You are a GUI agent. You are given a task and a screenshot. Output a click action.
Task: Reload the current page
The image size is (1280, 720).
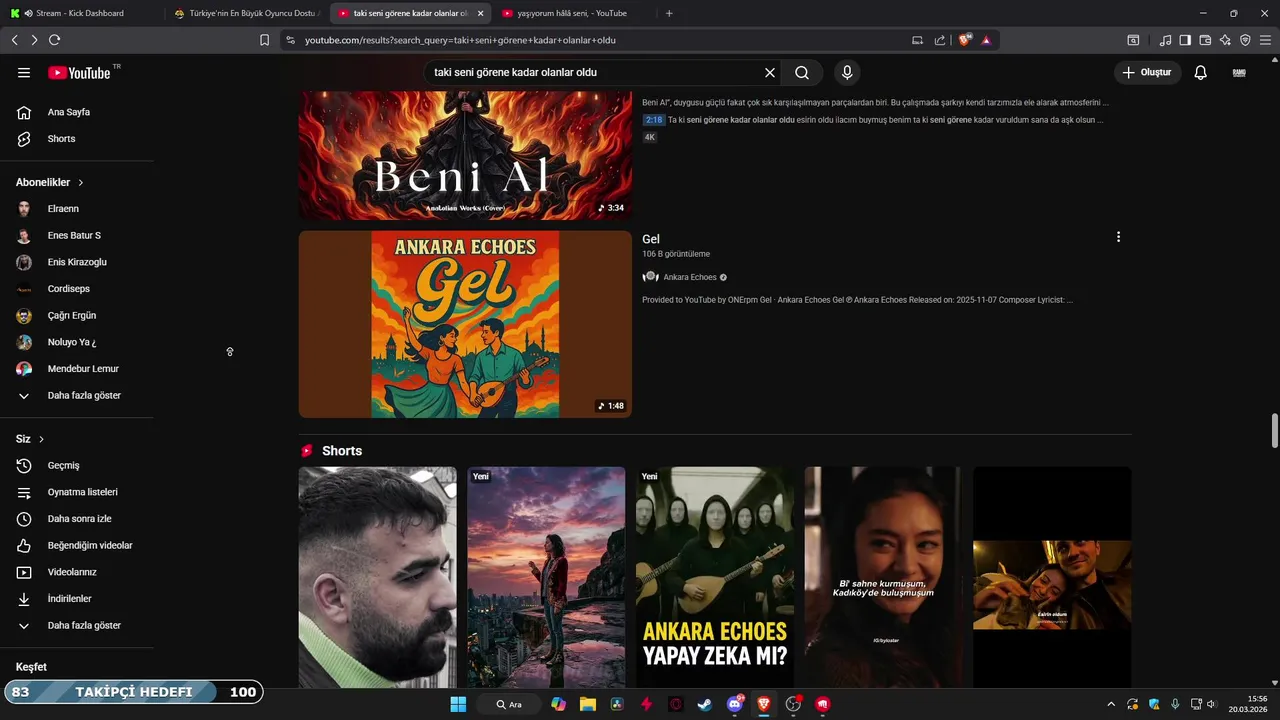55,40
